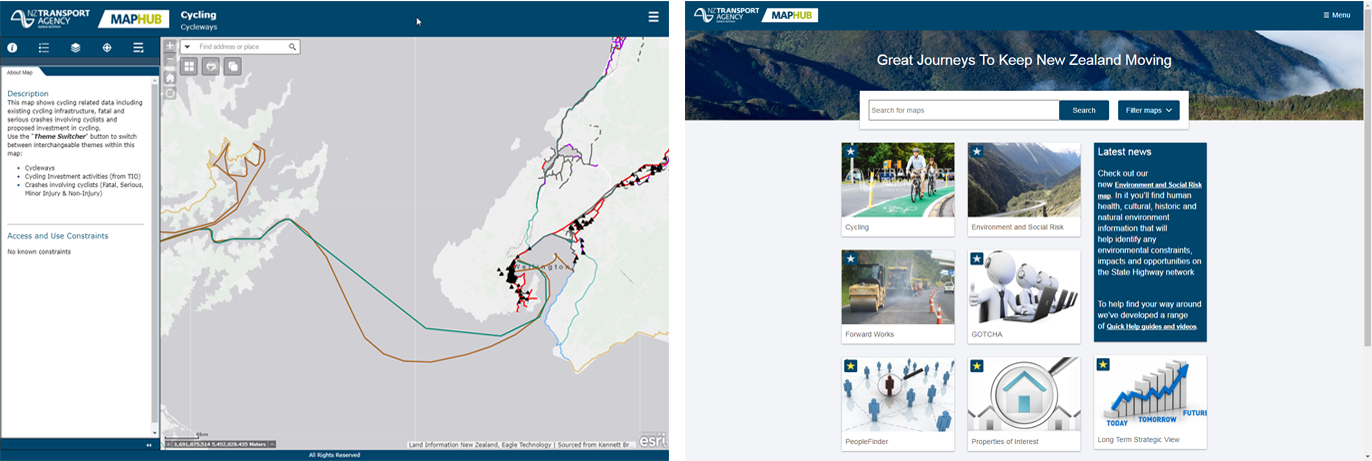This screenshot has width=1372, height=461.
Task: Open the Forward Works map thumbnail
Action: [898, 287]
